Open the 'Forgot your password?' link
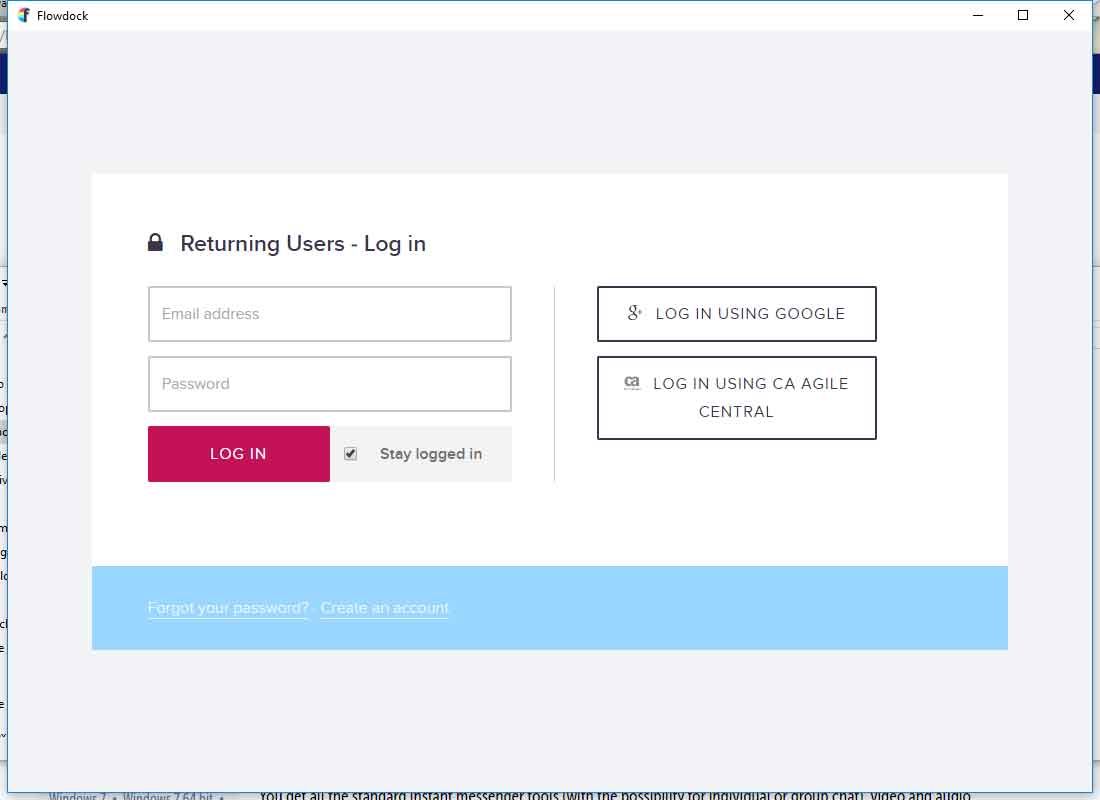This screenshot has width=1100, height=800. point(228,608)
